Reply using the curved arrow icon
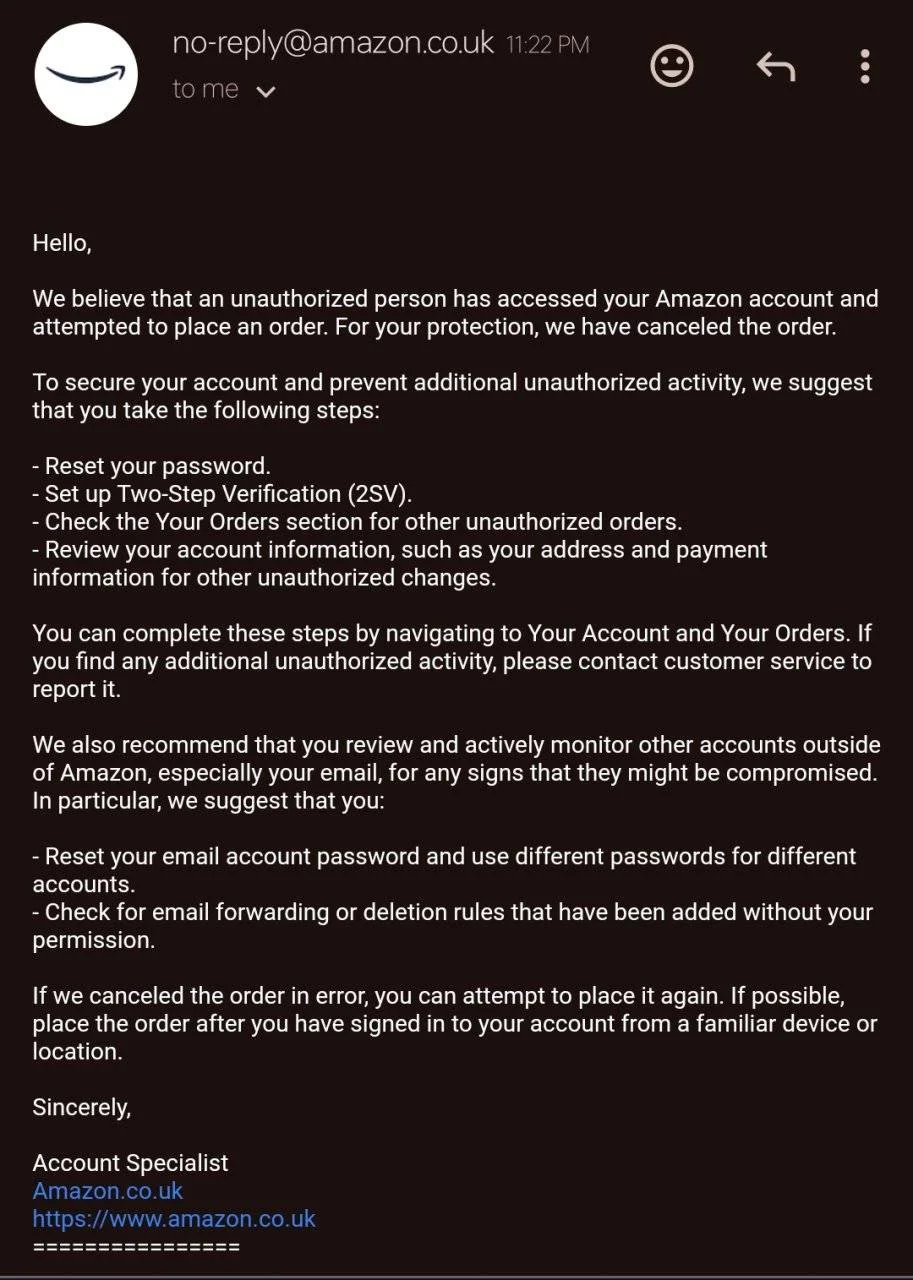The image size is (913, 1280). [775, 67]
